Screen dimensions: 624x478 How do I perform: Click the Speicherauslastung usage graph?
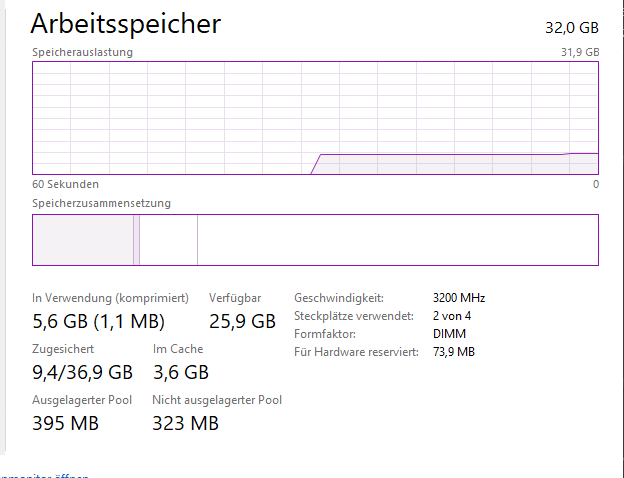pyautogui.click(x=315, y=118)
